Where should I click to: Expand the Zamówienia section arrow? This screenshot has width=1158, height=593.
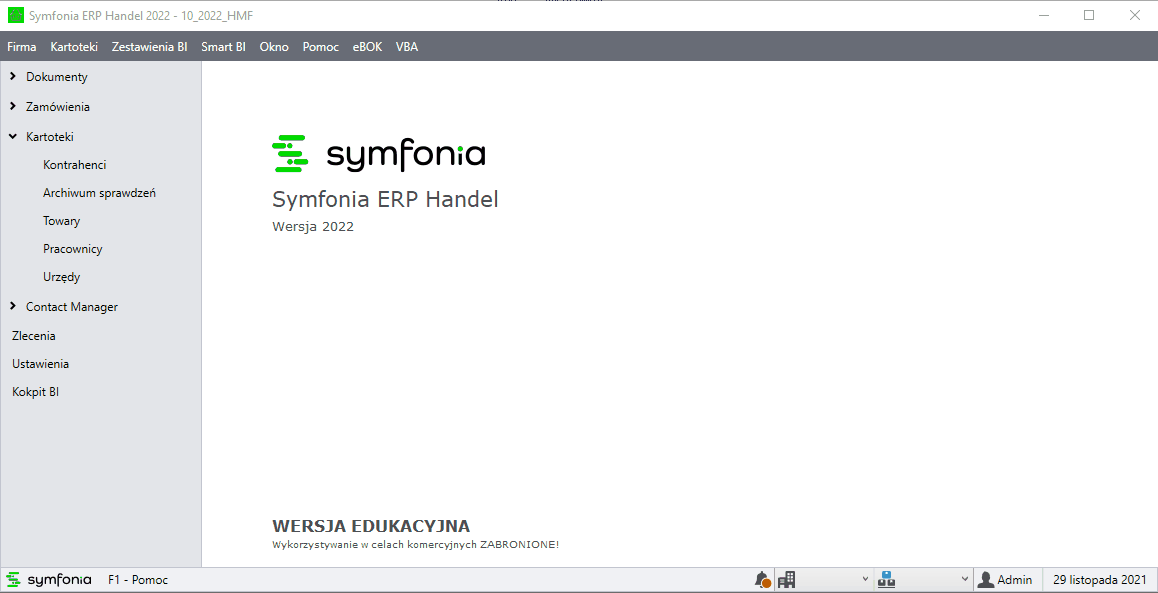13,106
